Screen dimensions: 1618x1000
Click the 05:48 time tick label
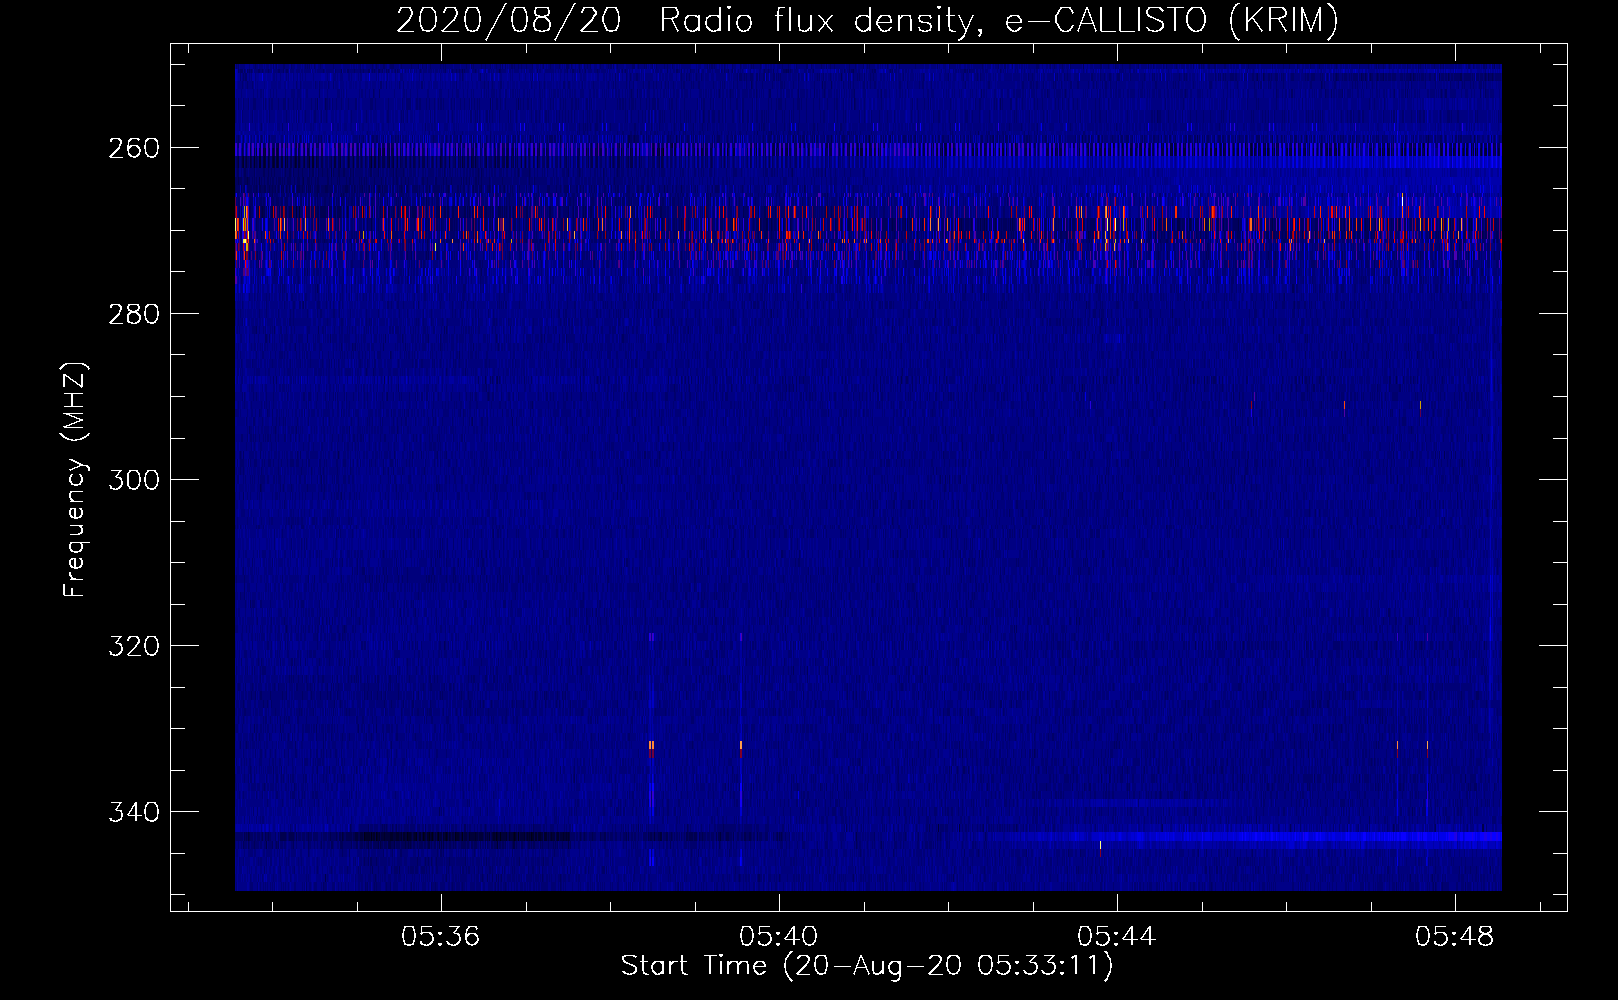click(1455, 937)
